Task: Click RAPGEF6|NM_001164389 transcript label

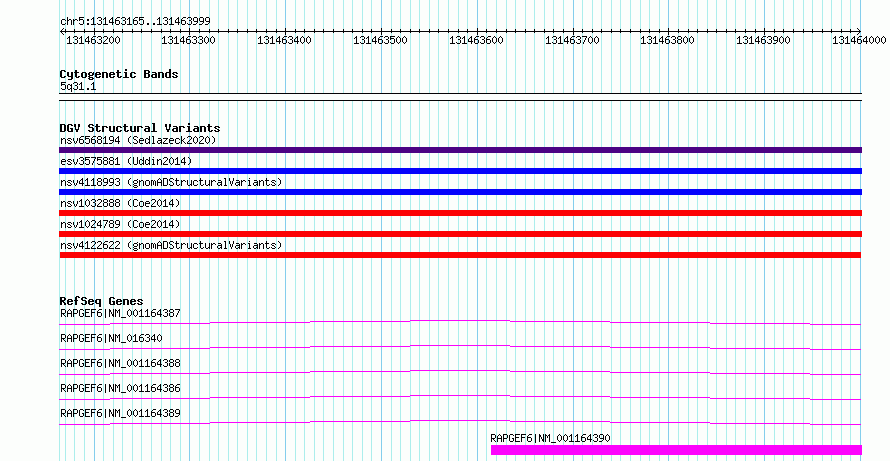Action: tap(120, 413)
